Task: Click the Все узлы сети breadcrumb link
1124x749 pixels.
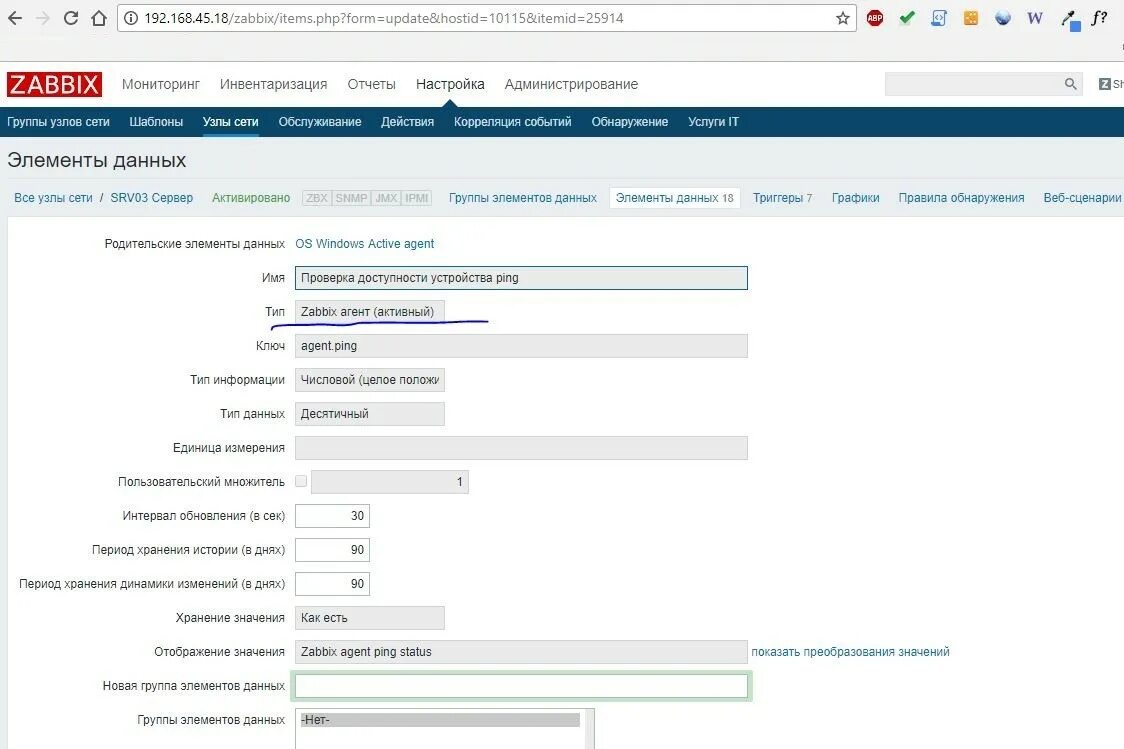Action: click(x=53, y=198)
